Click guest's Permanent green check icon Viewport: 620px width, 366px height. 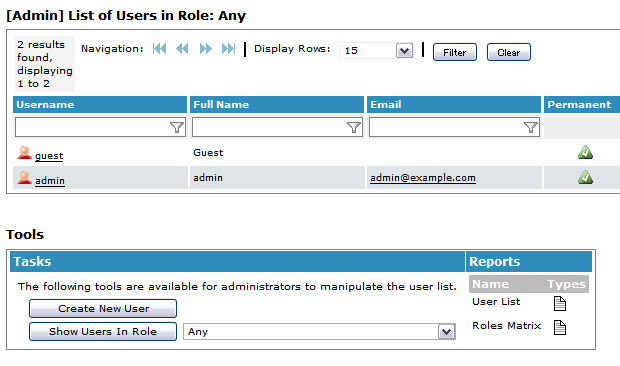pyautogui.click(x=585, y=153)
